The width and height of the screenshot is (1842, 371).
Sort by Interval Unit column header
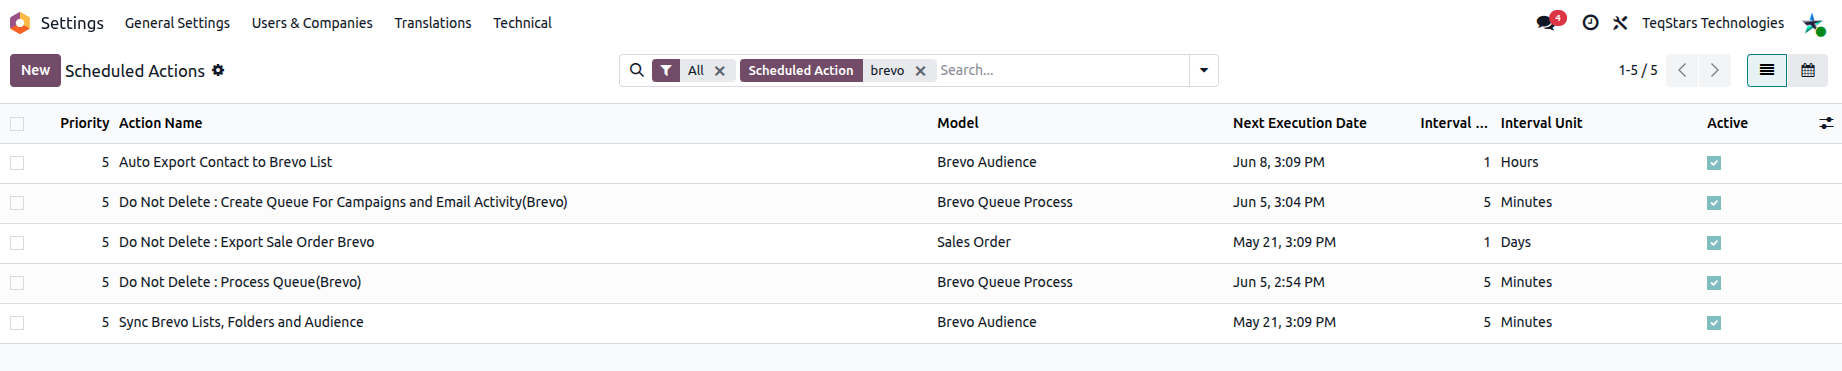point(1541,123)
